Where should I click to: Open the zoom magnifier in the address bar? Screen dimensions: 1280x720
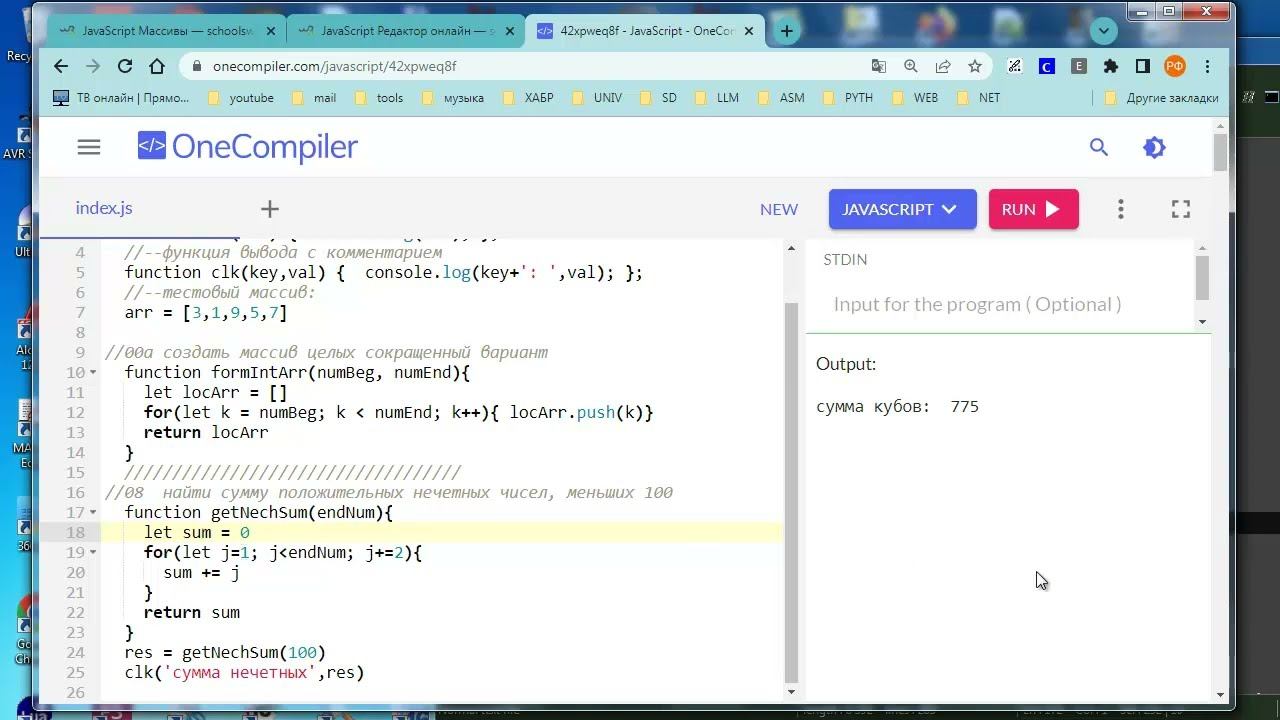(911, 66)
